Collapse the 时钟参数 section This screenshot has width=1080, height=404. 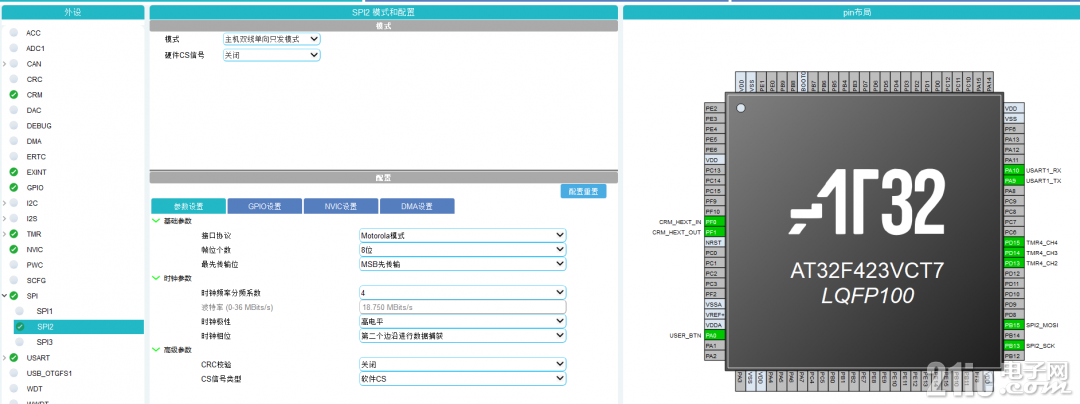coord(155,278)
